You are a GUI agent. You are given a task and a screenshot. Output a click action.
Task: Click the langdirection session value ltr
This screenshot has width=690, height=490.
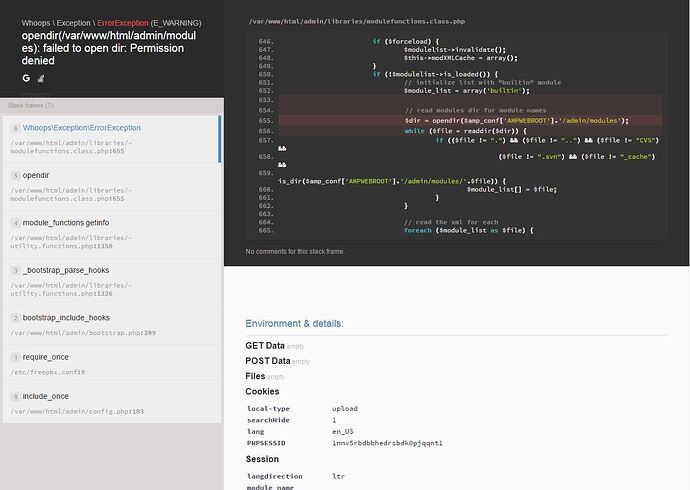coord(338,476)
